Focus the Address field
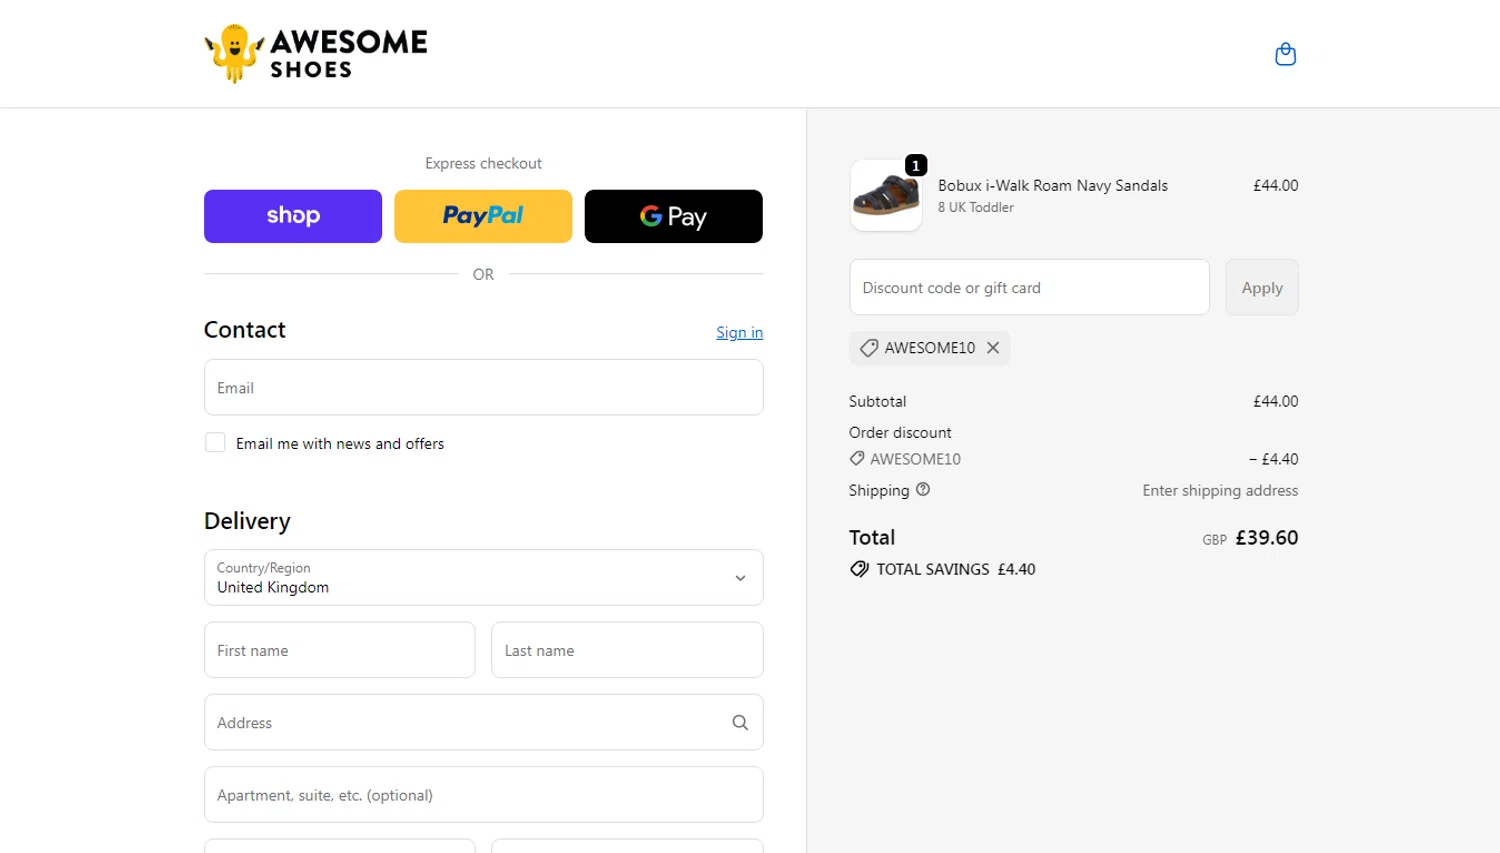1500x853 pixels. [484, 723]
